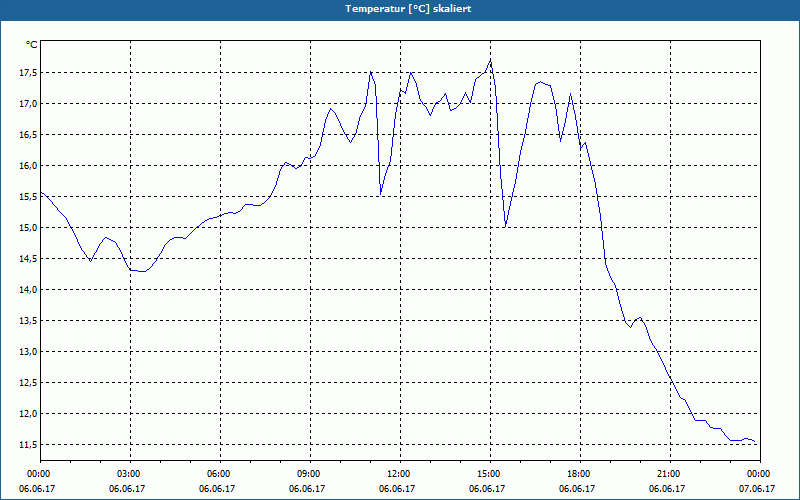Click the 06.06.17 date under 18:00
The width and height of the screenshot is (800, 500).
[x=577, y=488]
